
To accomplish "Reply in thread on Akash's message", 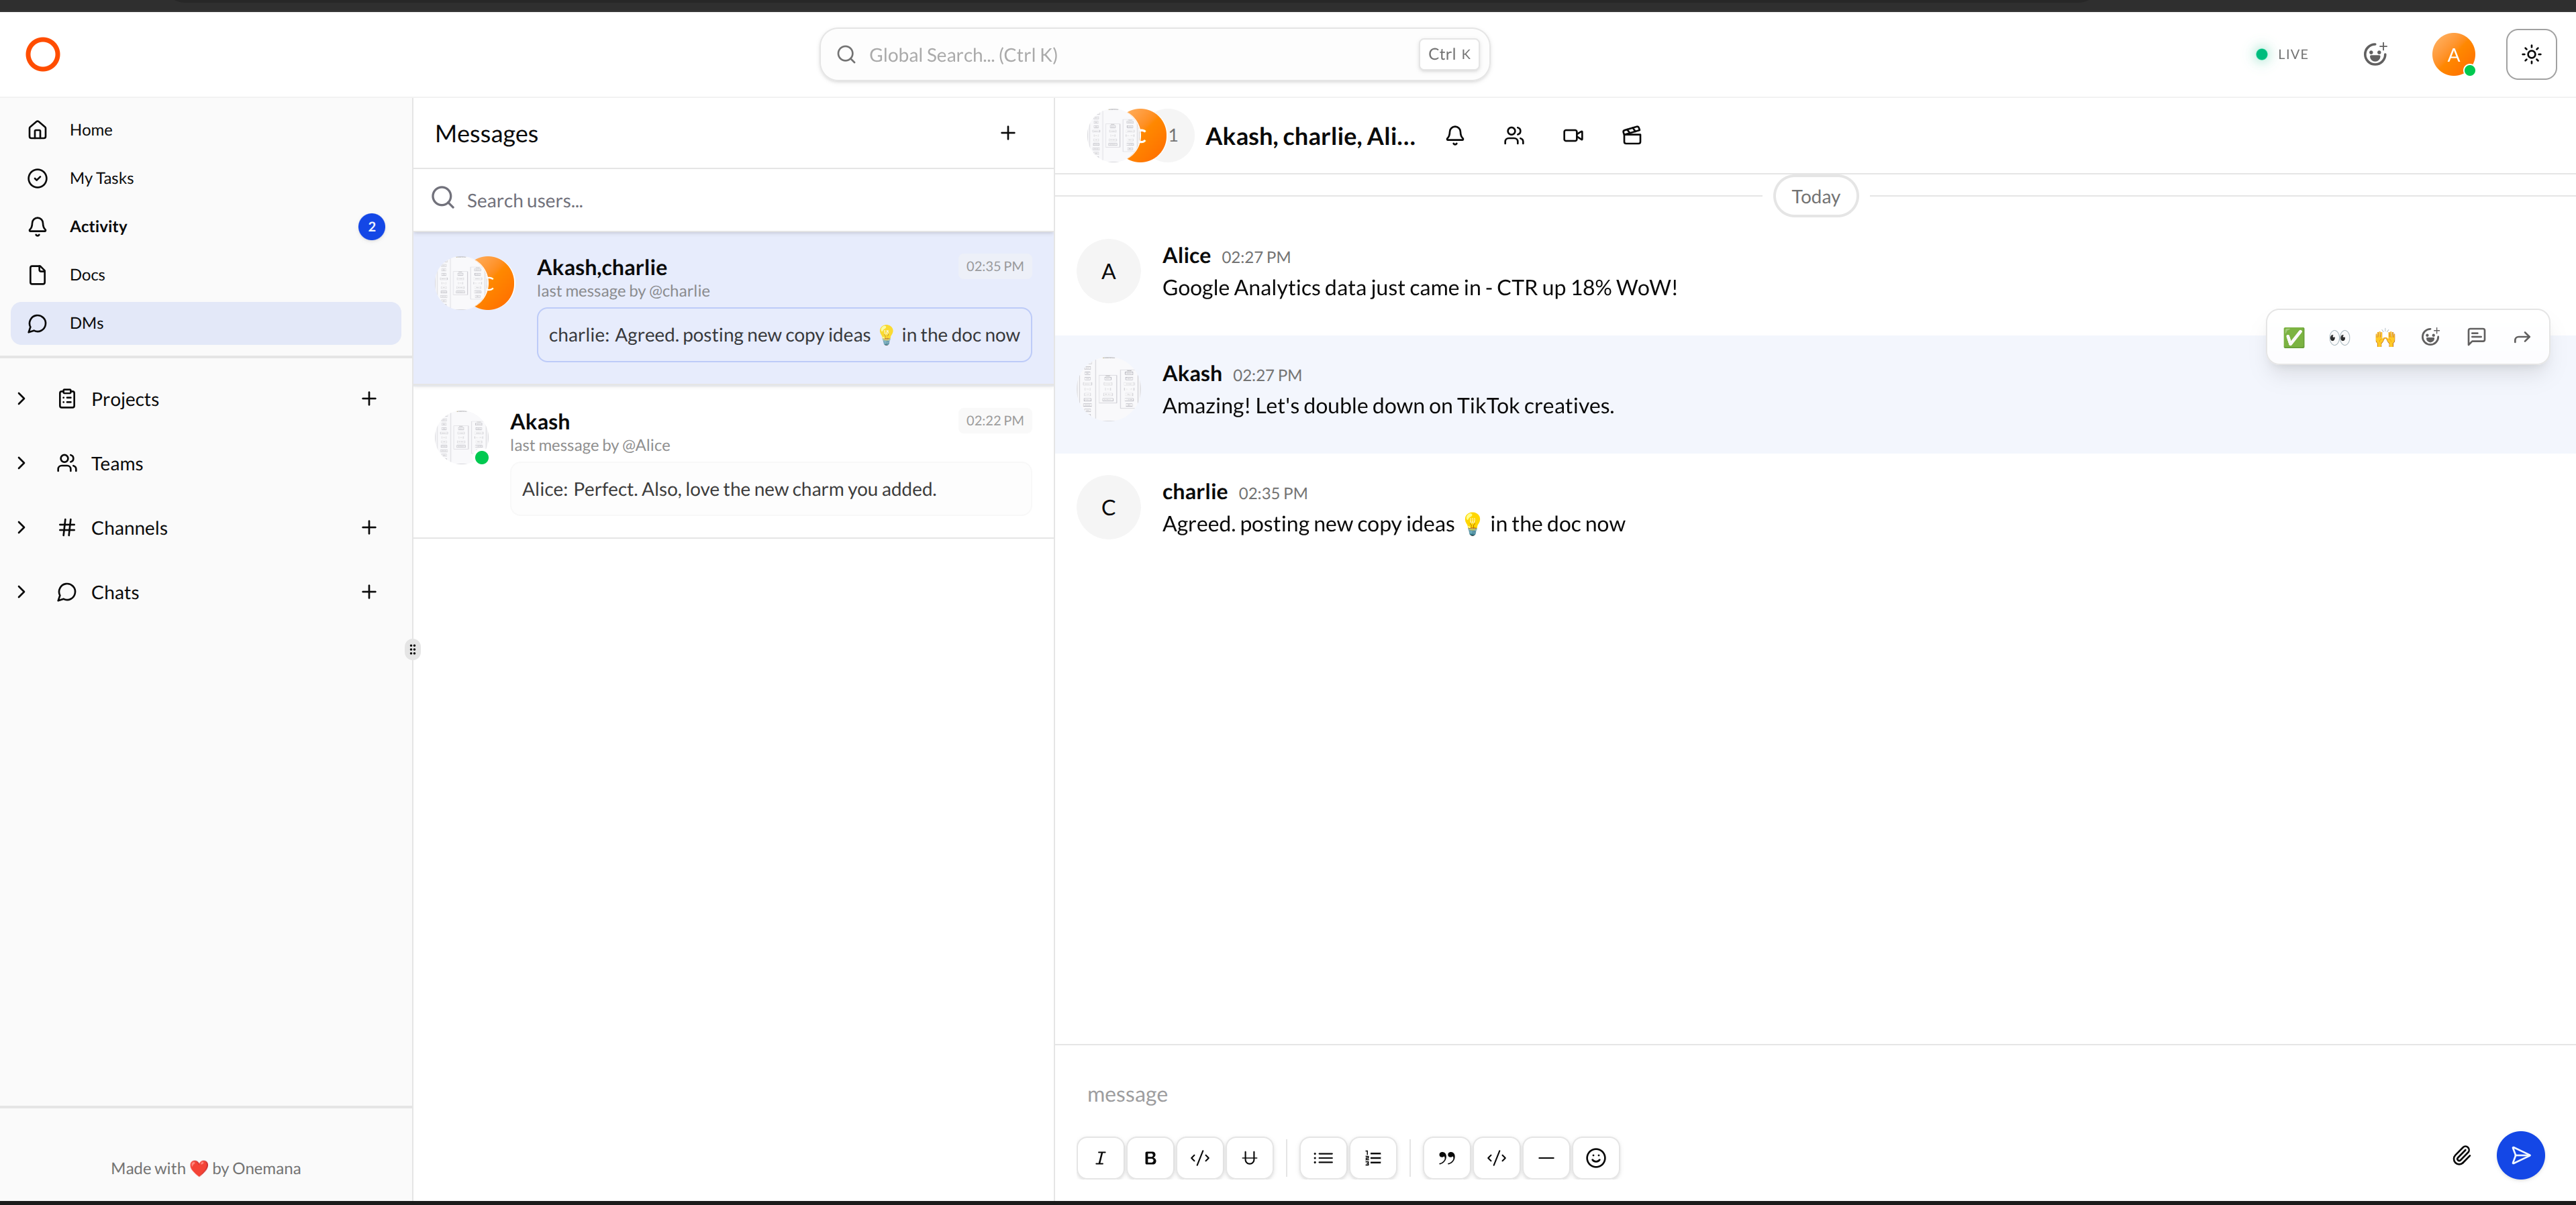I will pyautogui.click(x=2476, y=337).
